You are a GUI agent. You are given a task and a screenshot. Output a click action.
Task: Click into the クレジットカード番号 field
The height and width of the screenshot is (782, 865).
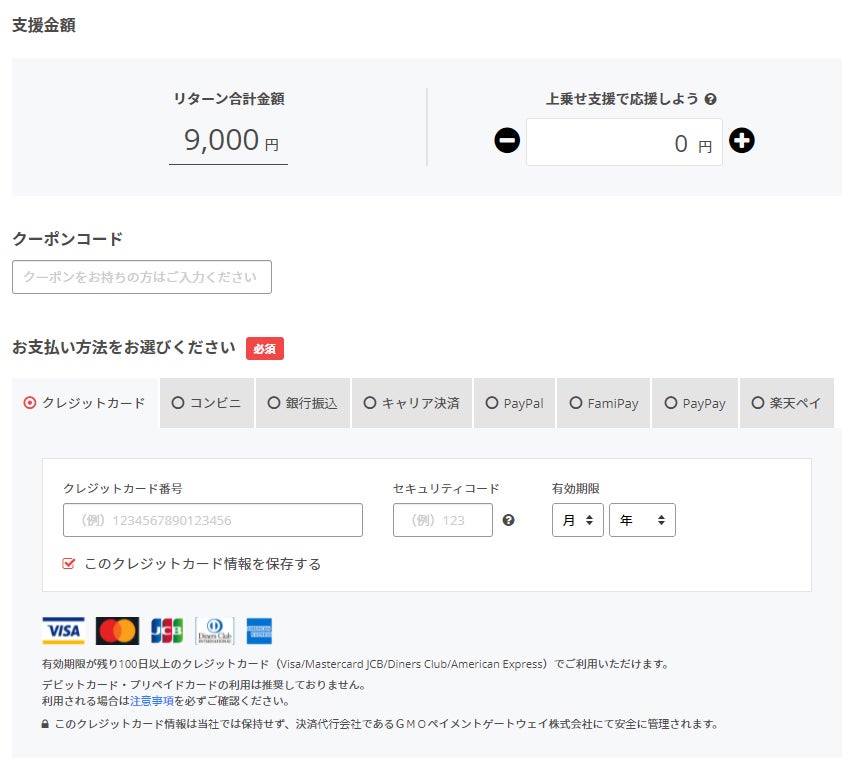coord(213,519)
